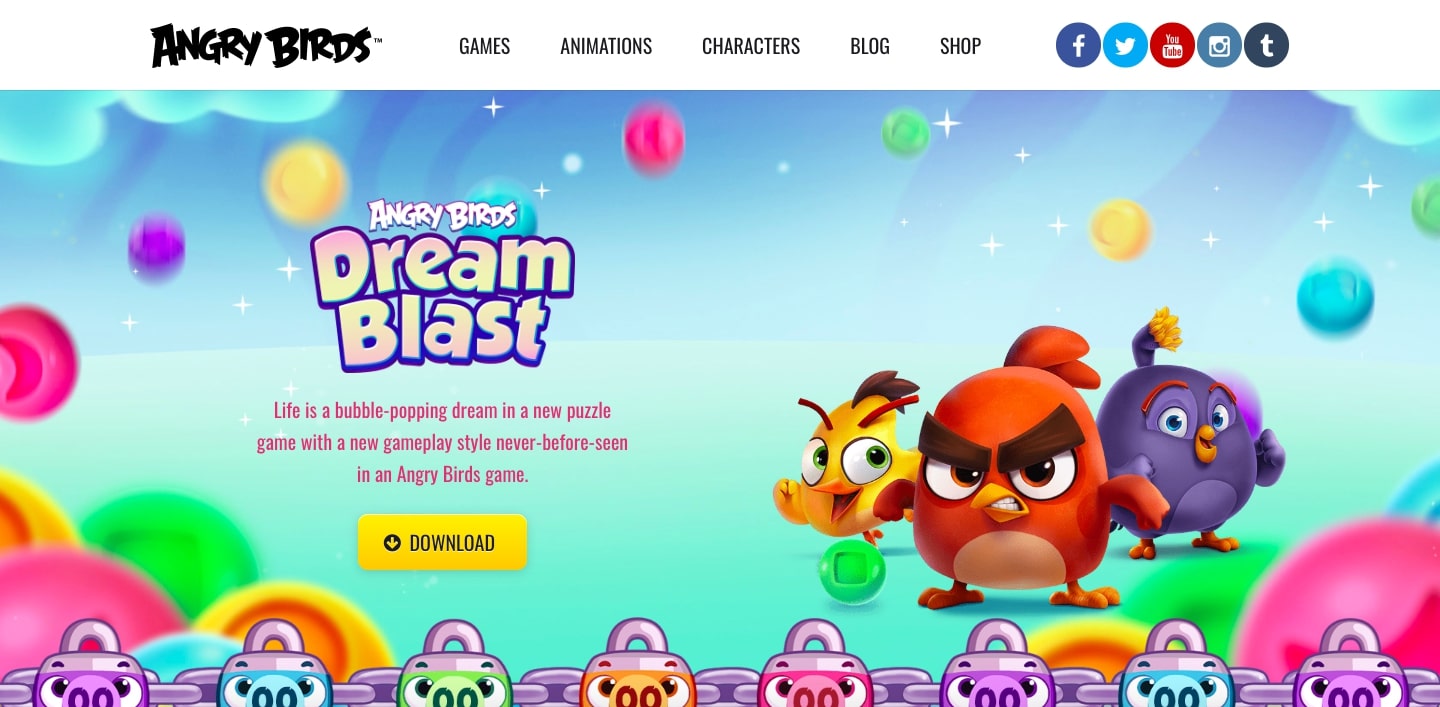Click the green bubble under the yellow bird

coord(852,573)
